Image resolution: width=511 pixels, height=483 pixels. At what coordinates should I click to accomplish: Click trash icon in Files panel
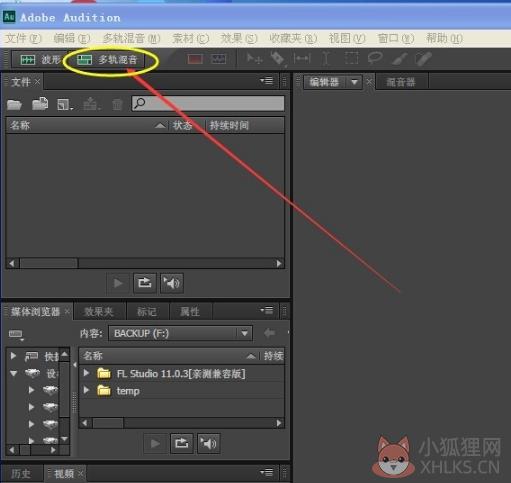[x=117, y=104]
